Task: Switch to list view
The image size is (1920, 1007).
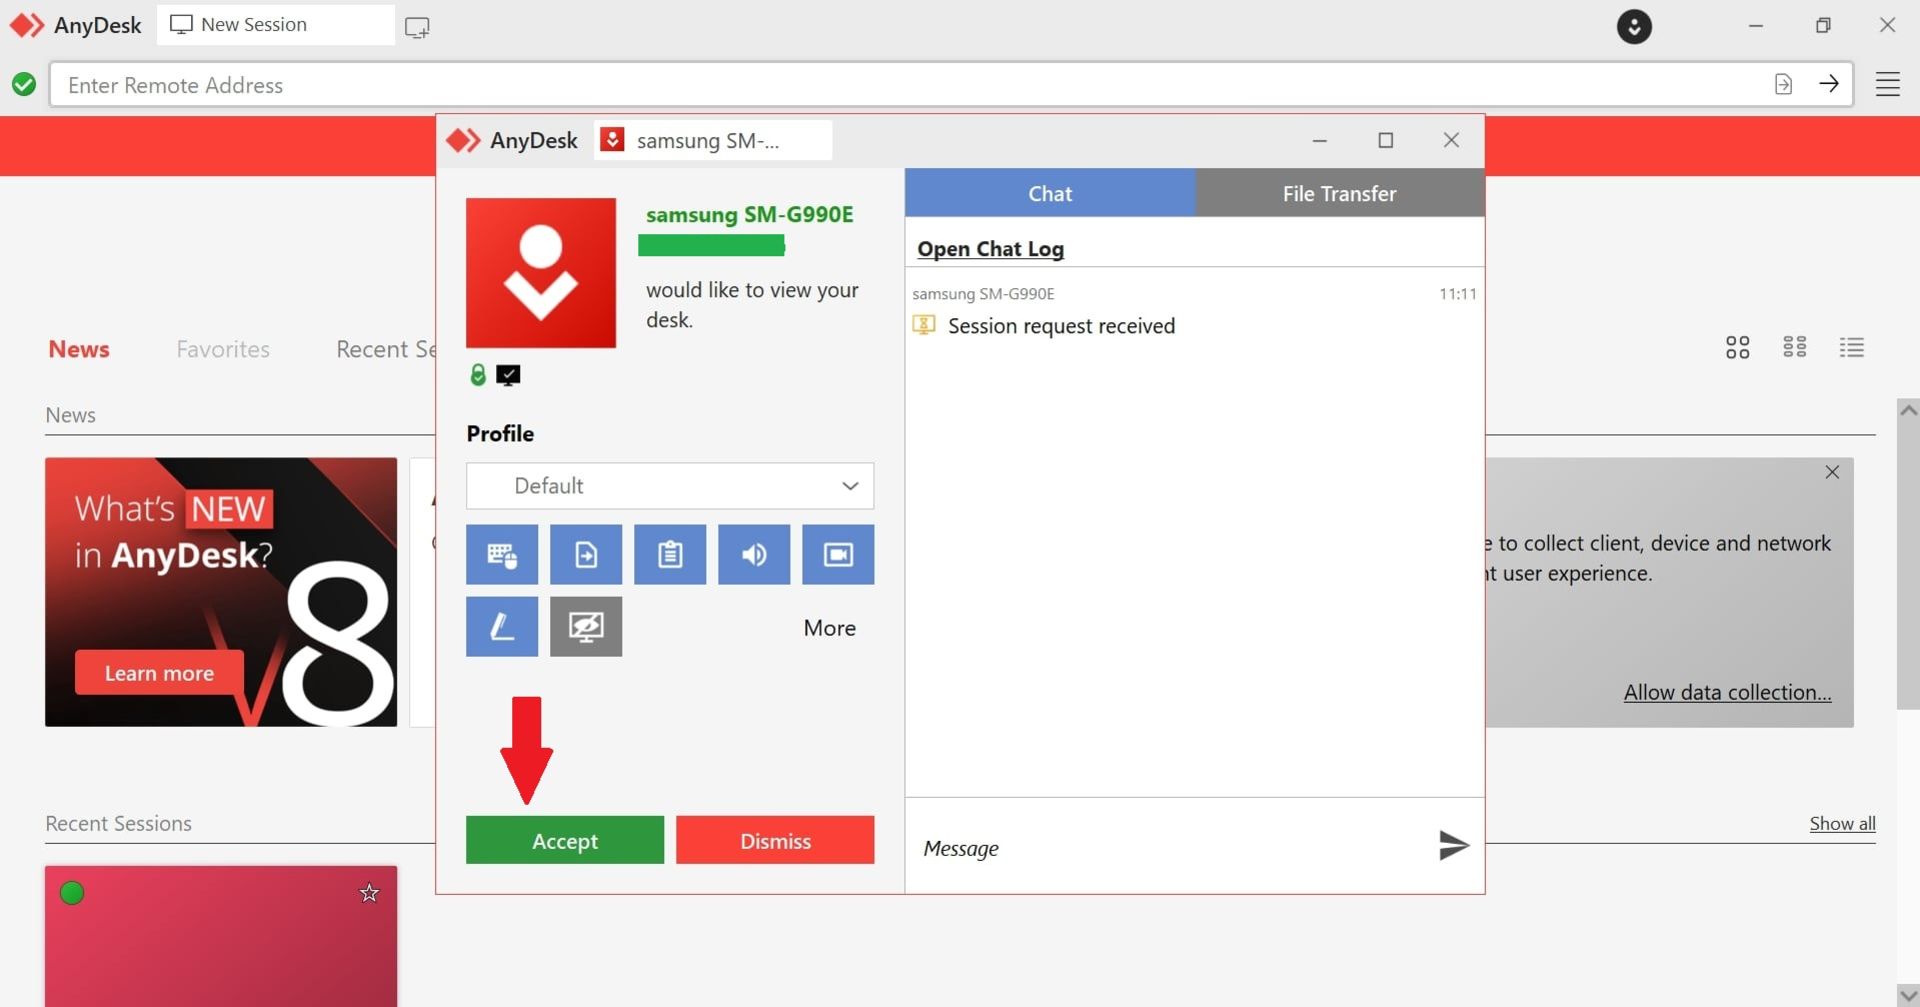Action: pyautogui.click(x=1852, y=347)
